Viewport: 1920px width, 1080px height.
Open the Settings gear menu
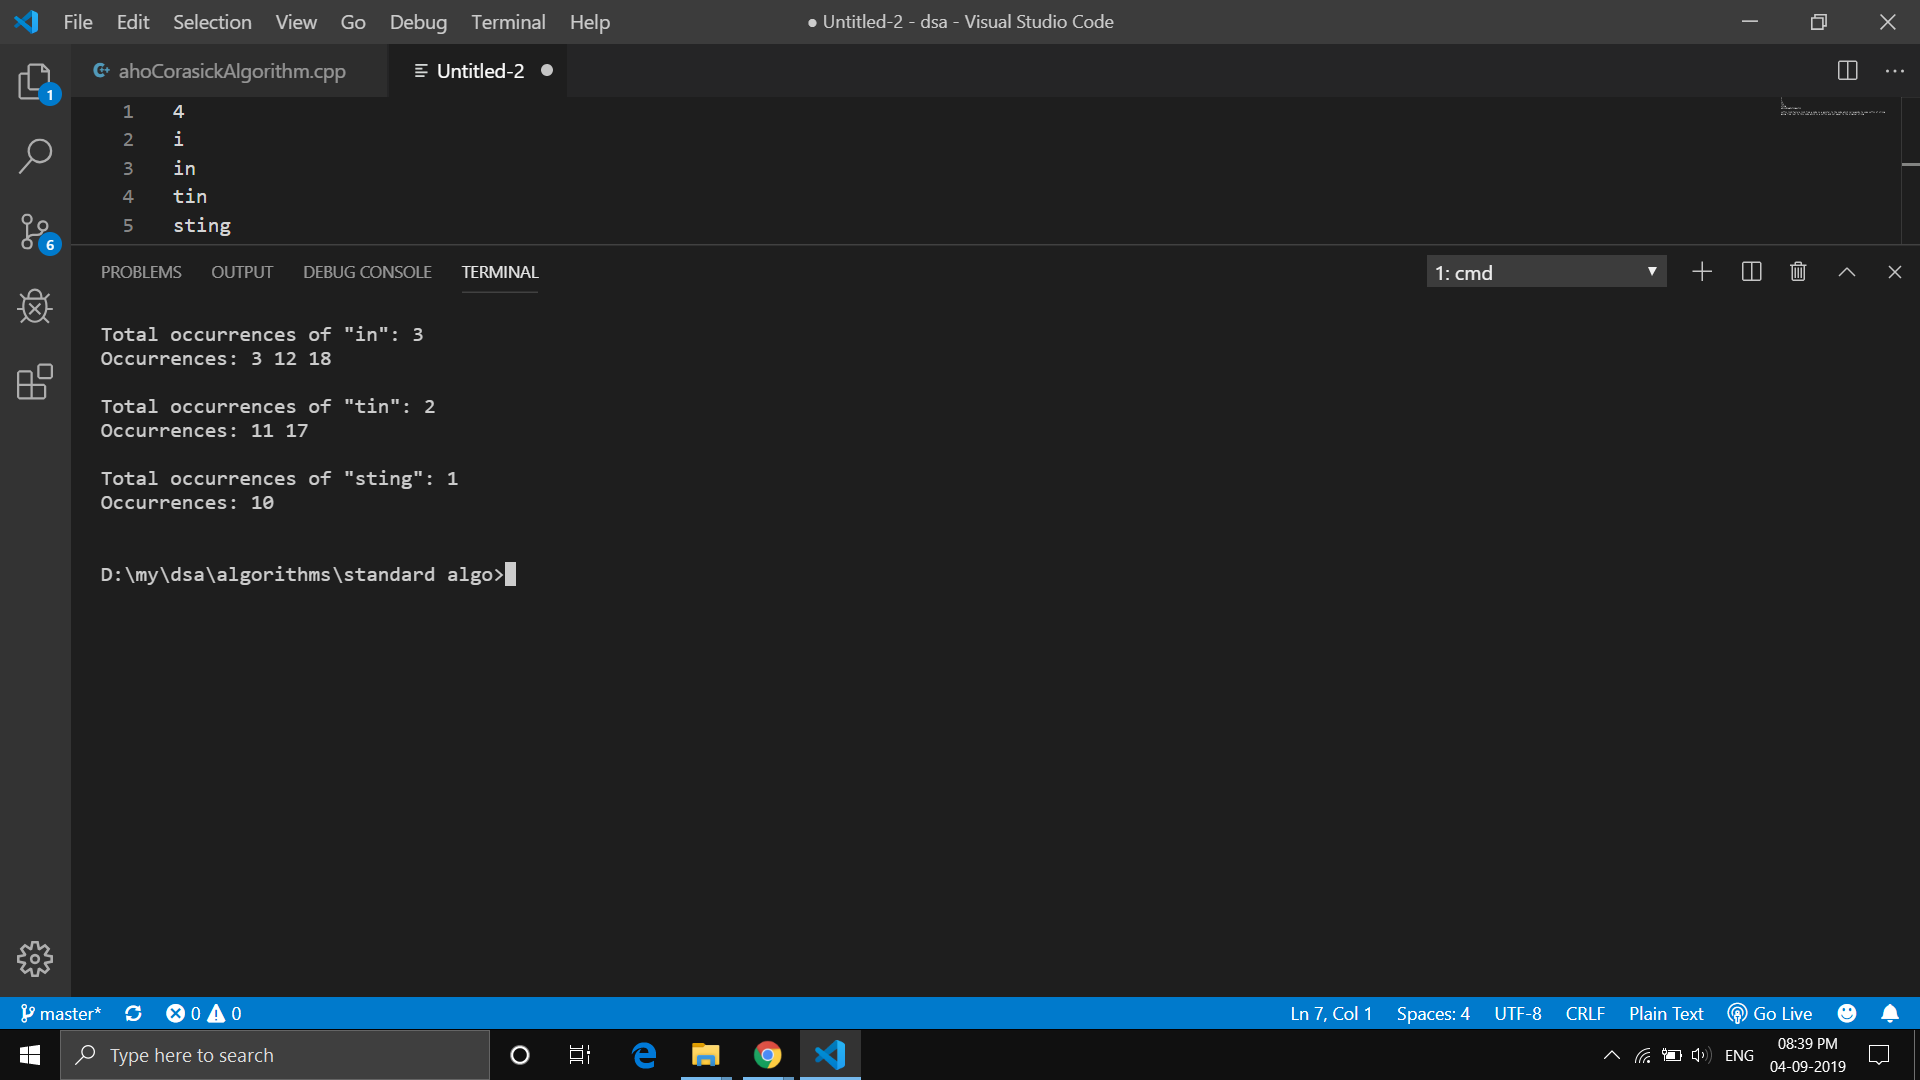tap(35, 958)
